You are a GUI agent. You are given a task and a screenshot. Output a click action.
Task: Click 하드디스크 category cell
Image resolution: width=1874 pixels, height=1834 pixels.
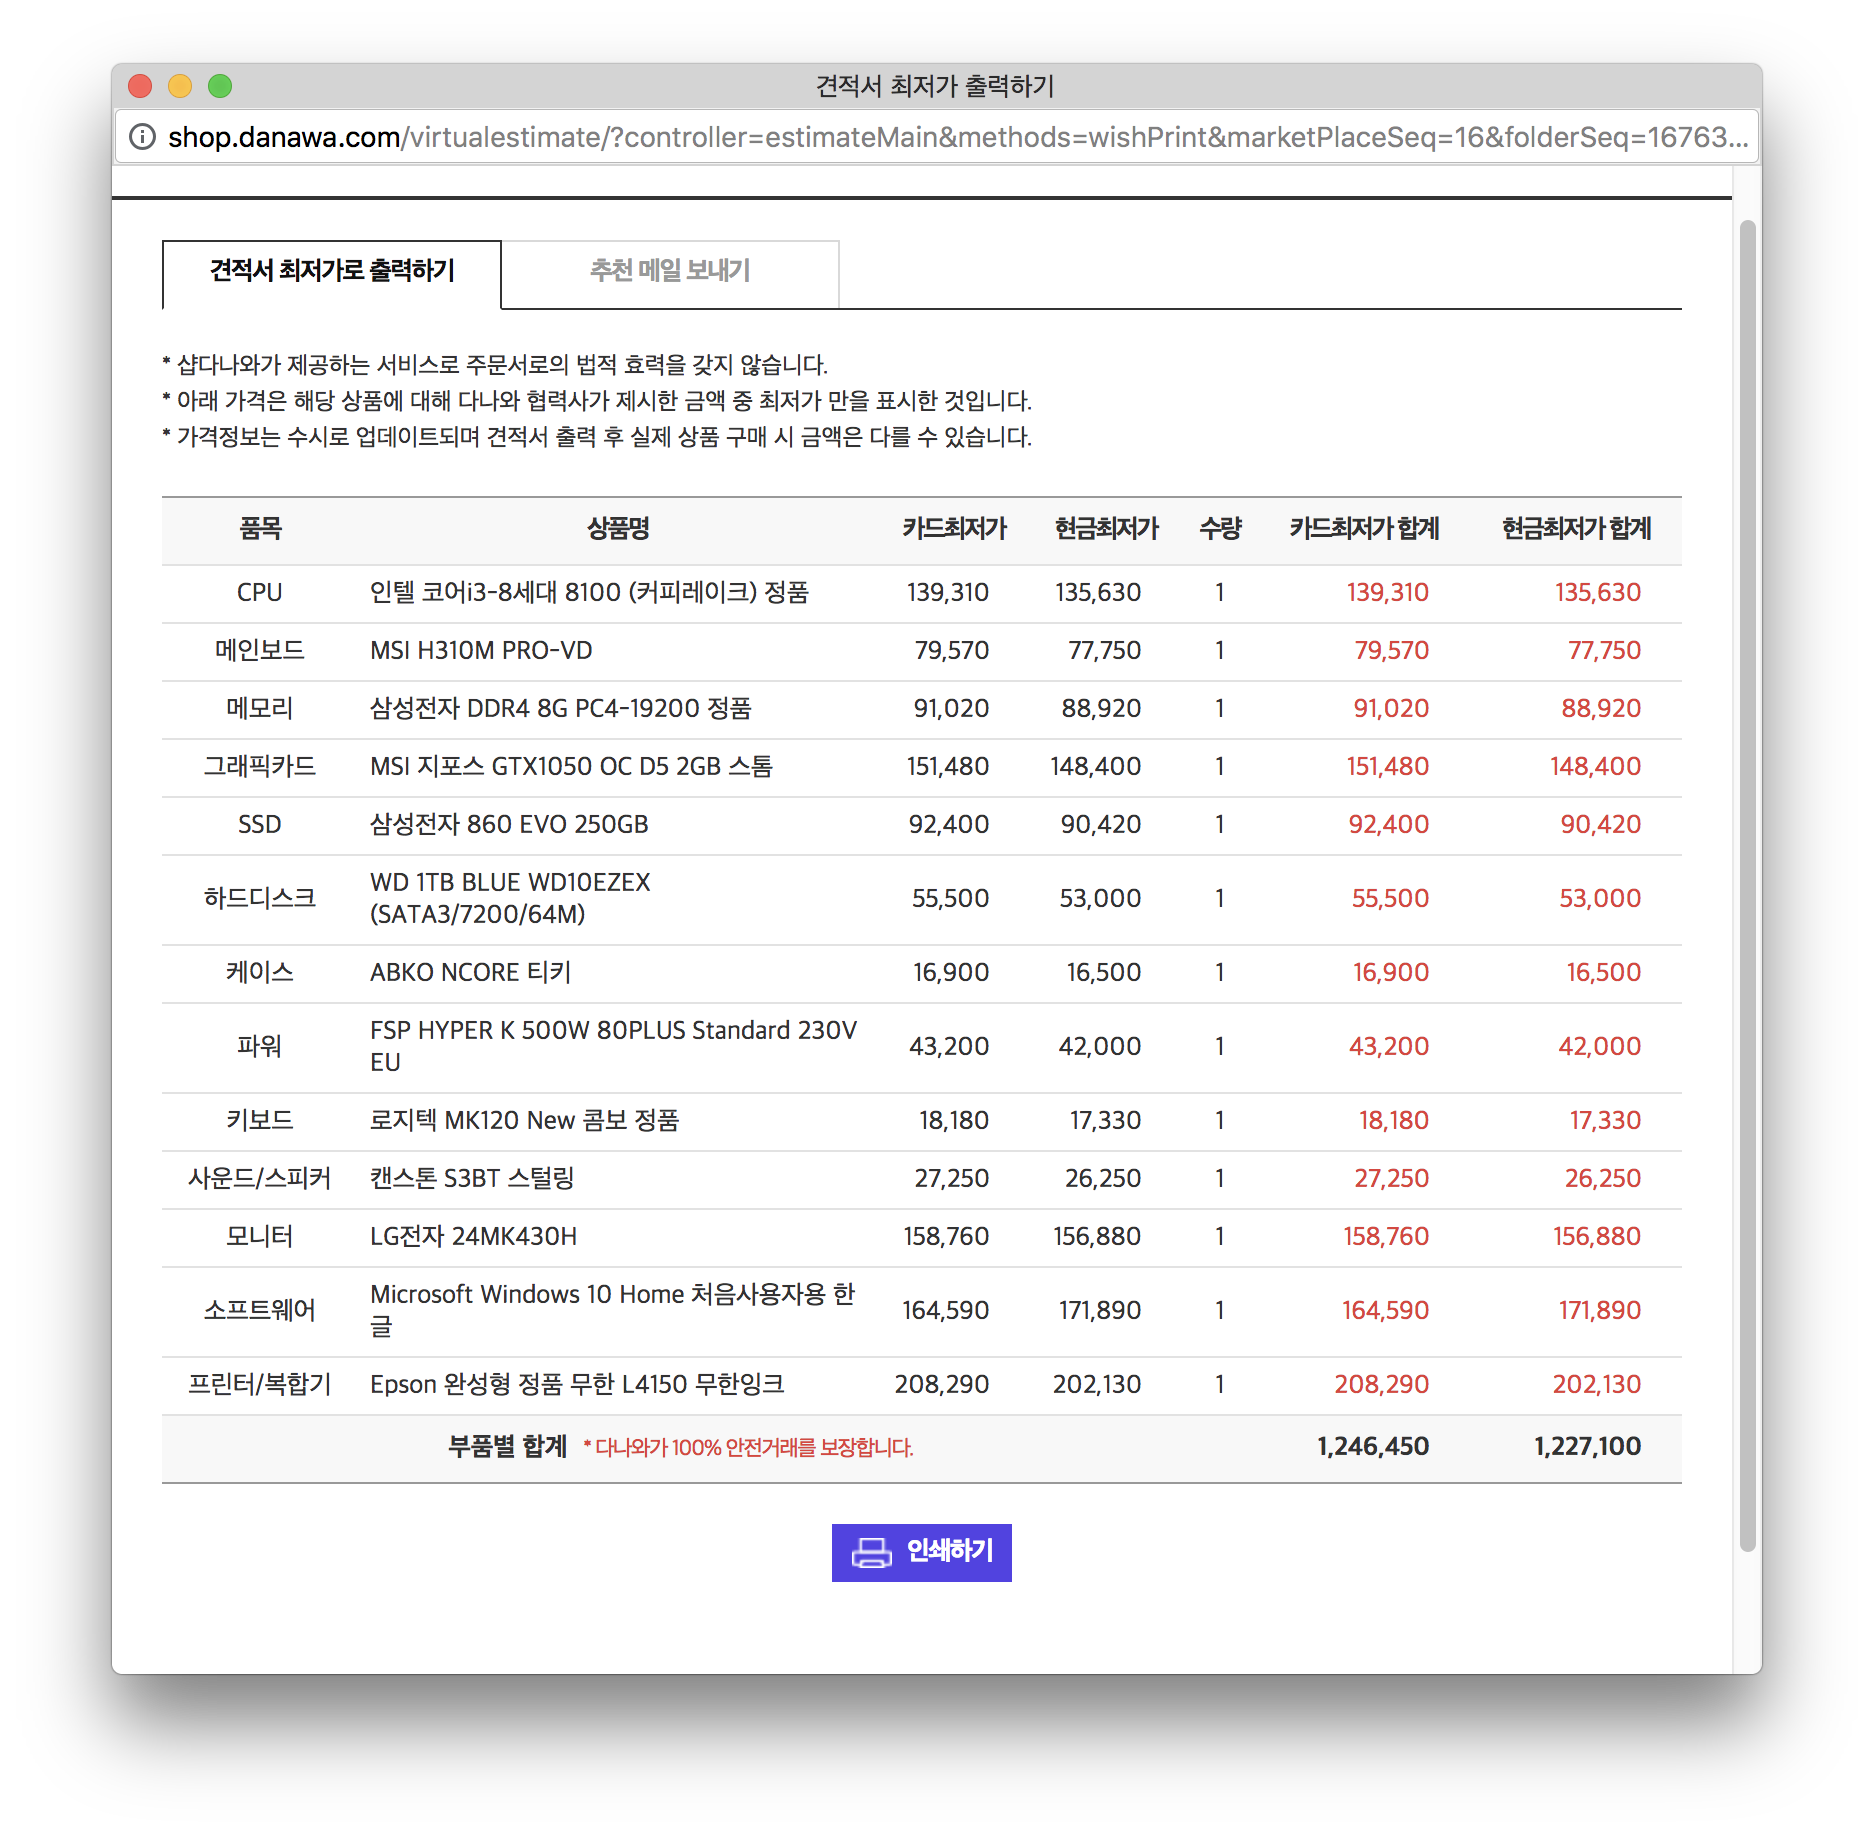[259, 898]
